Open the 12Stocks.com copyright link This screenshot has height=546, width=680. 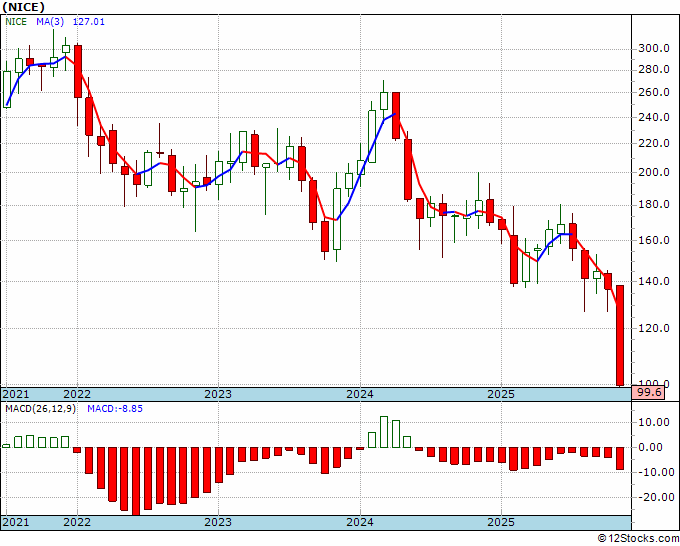pos(638,539)
